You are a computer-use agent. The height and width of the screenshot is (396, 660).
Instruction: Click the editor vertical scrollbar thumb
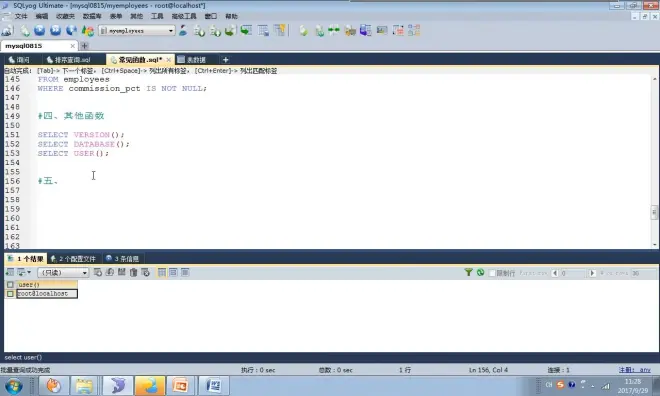coord(654,212)
